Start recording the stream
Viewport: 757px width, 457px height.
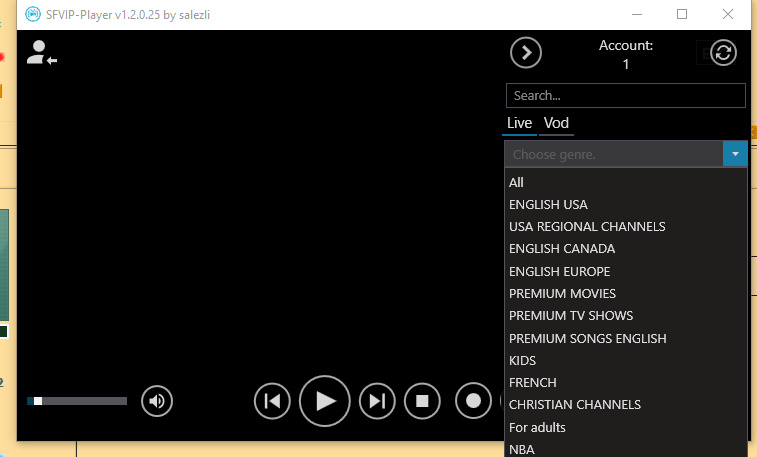click(473, 401)
